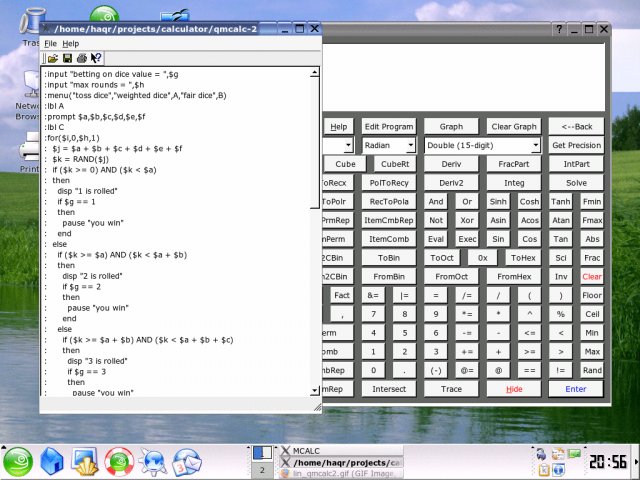640x480 pixels.
Task: Click the blue Enter button
Action: click(x=576, y=389)
